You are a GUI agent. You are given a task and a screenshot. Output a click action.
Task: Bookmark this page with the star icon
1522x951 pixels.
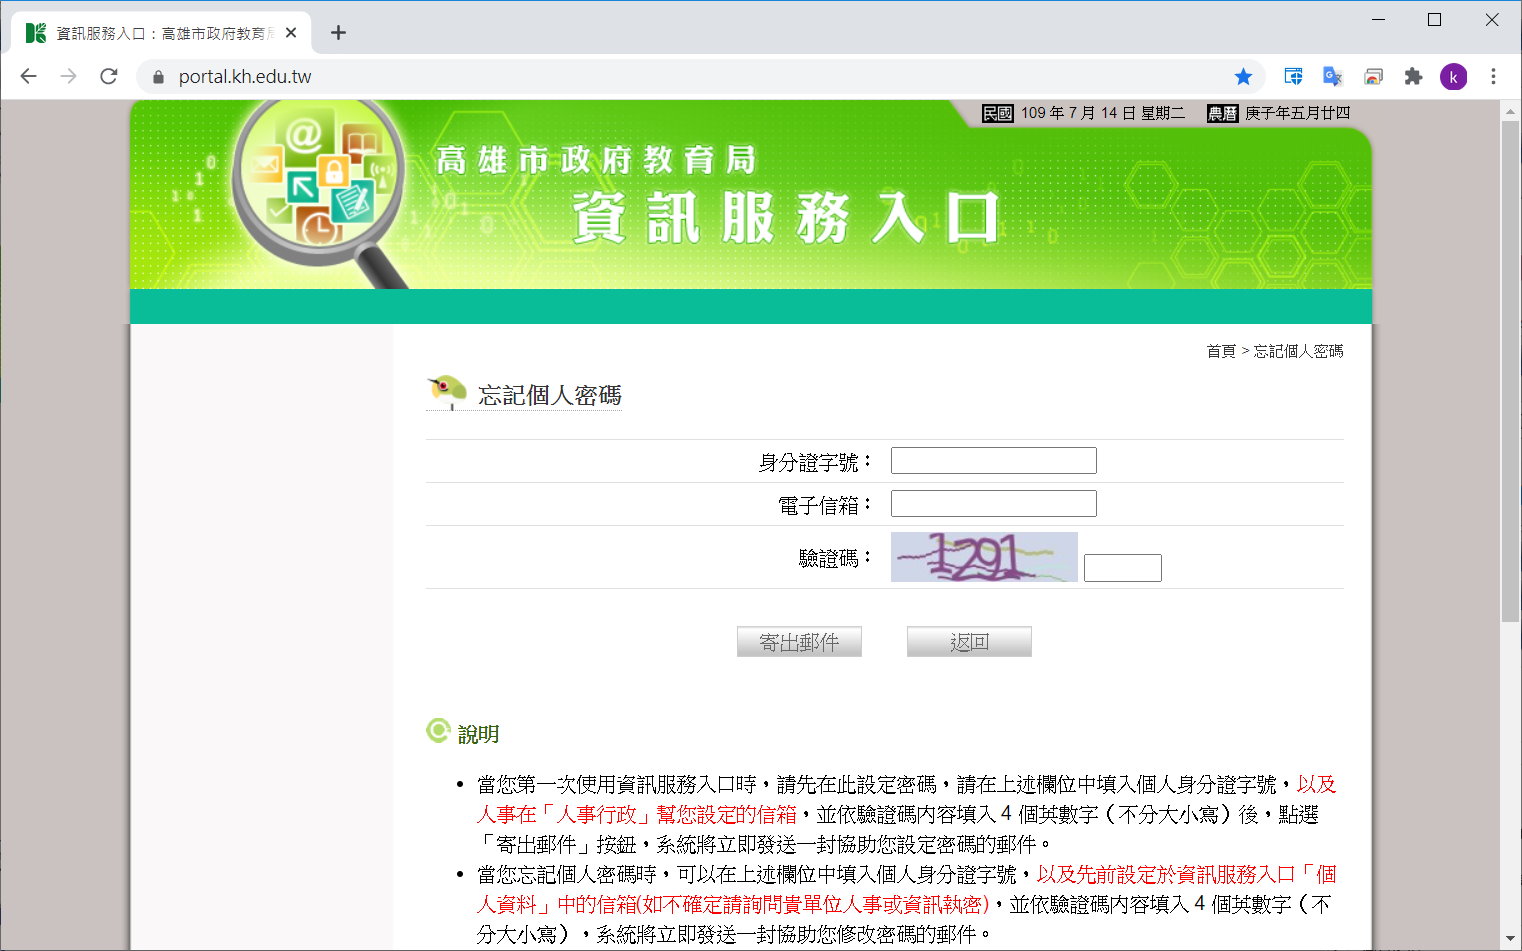coord(1243,76)
